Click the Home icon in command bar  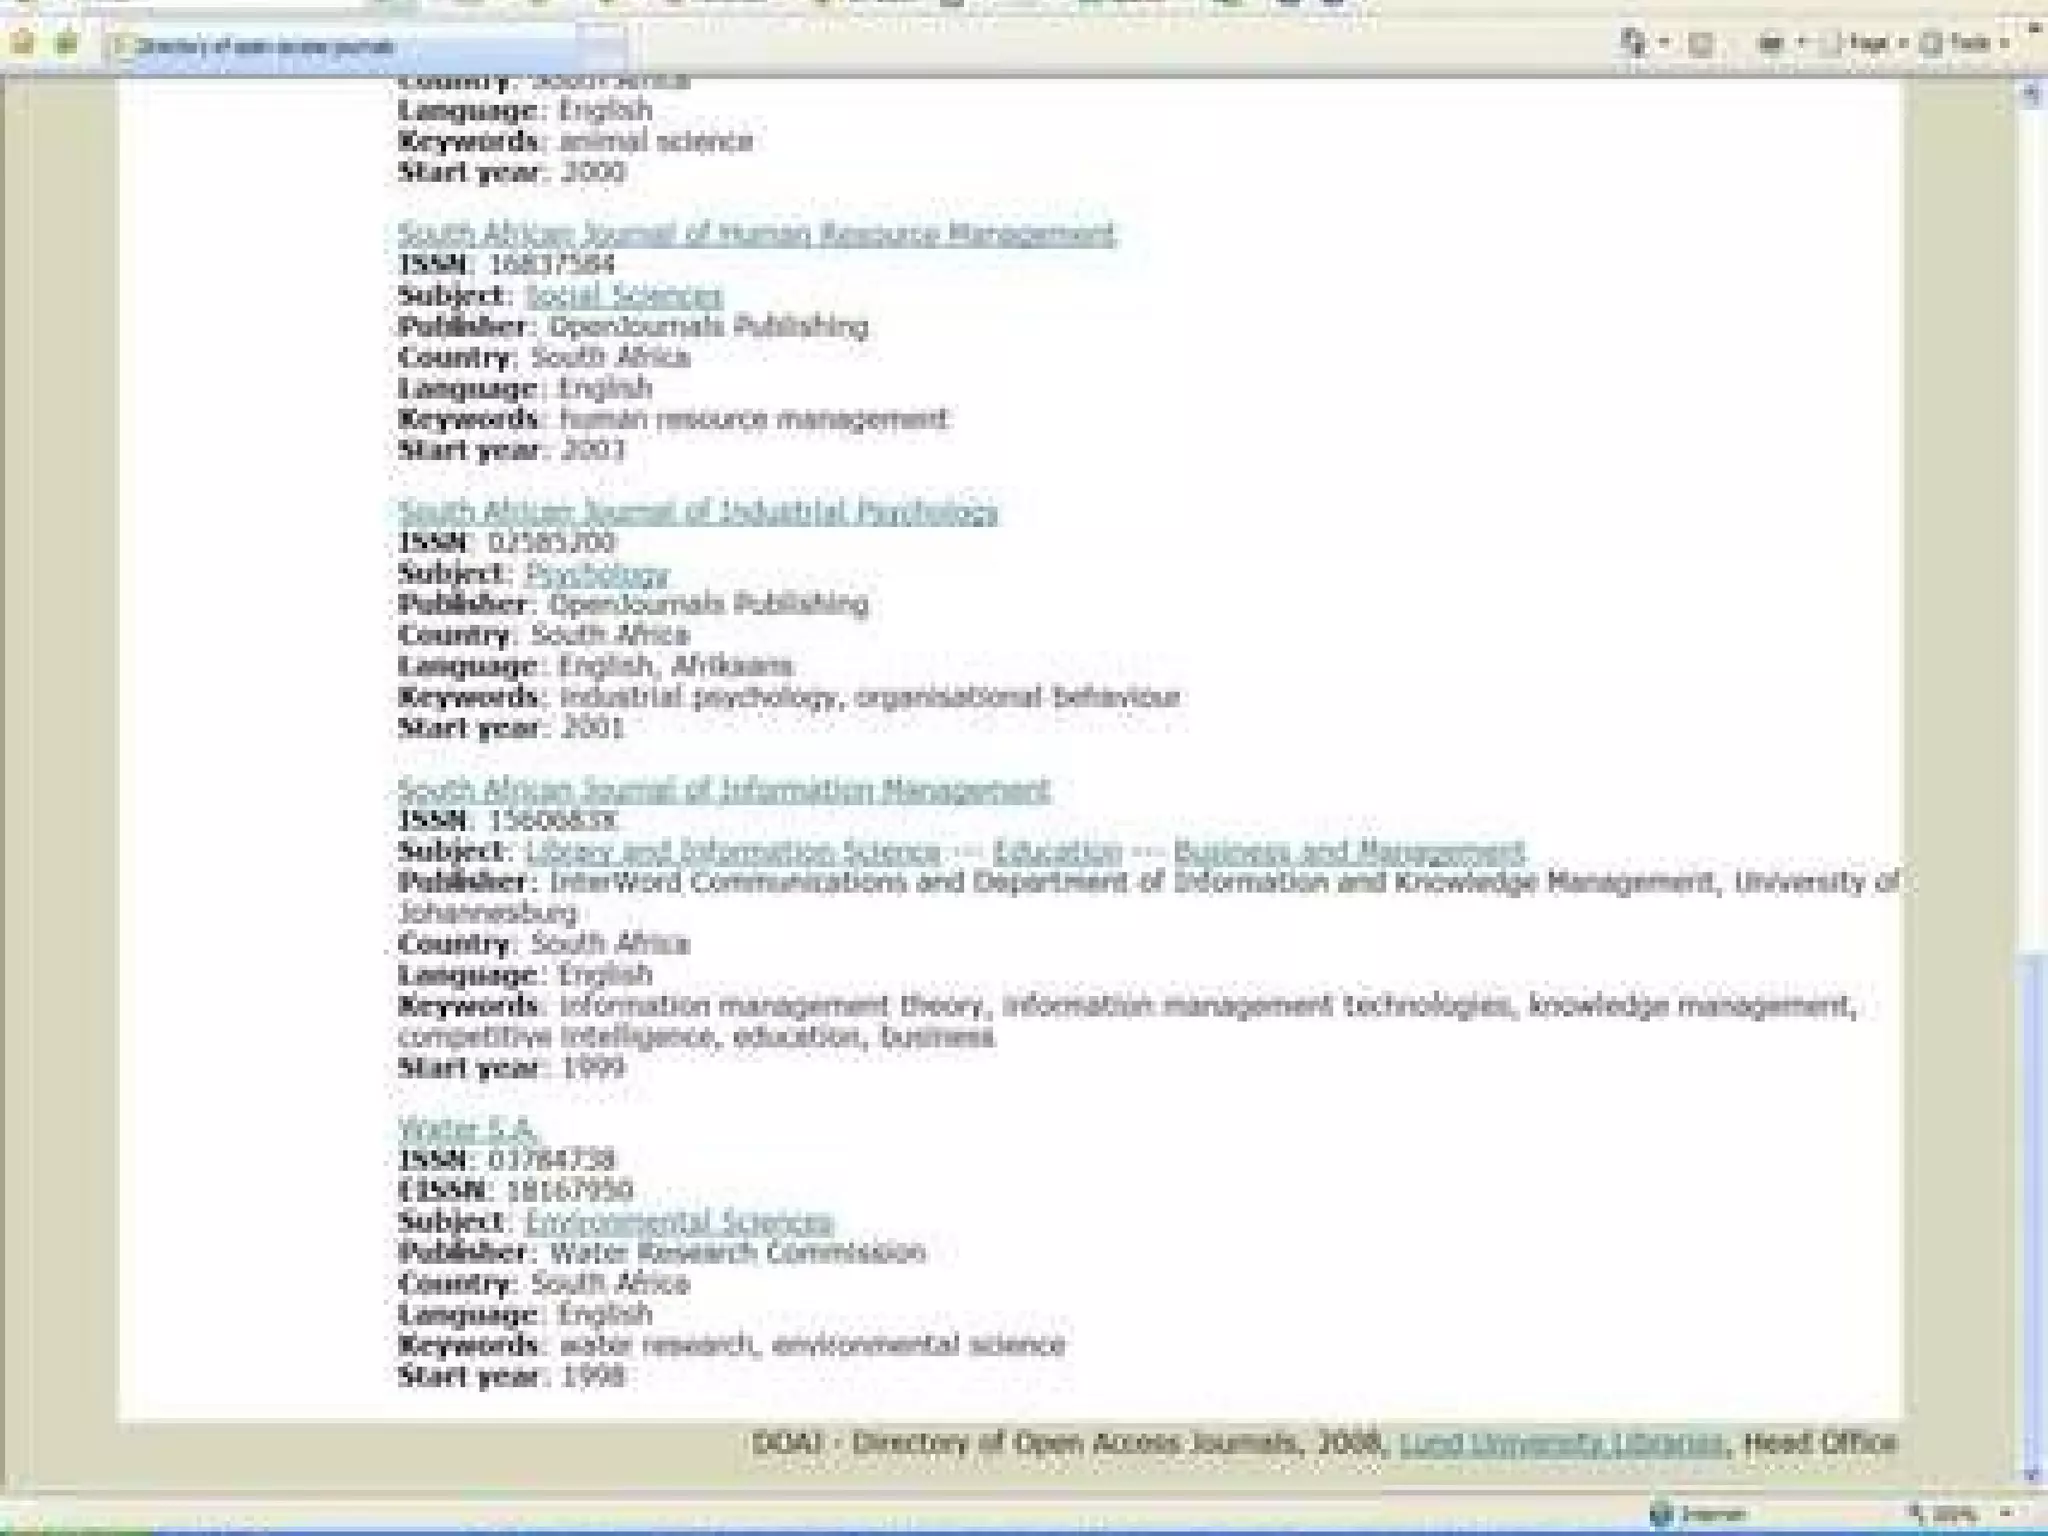coord(1632,42)
